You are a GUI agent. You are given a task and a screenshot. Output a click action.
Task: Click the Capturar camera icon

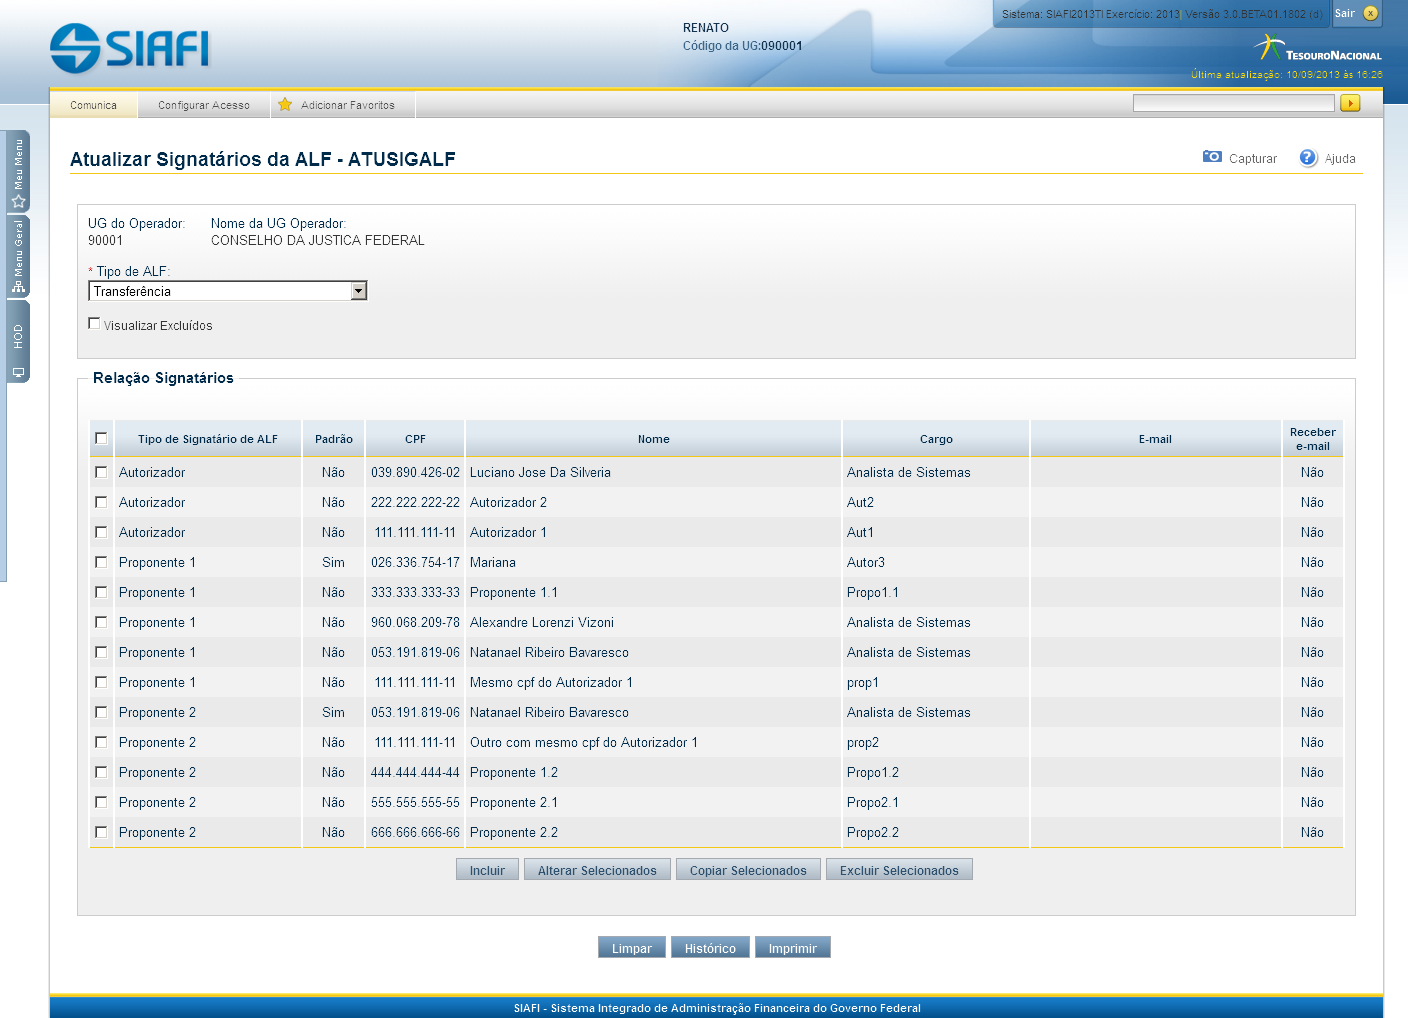pos(1212,157)
